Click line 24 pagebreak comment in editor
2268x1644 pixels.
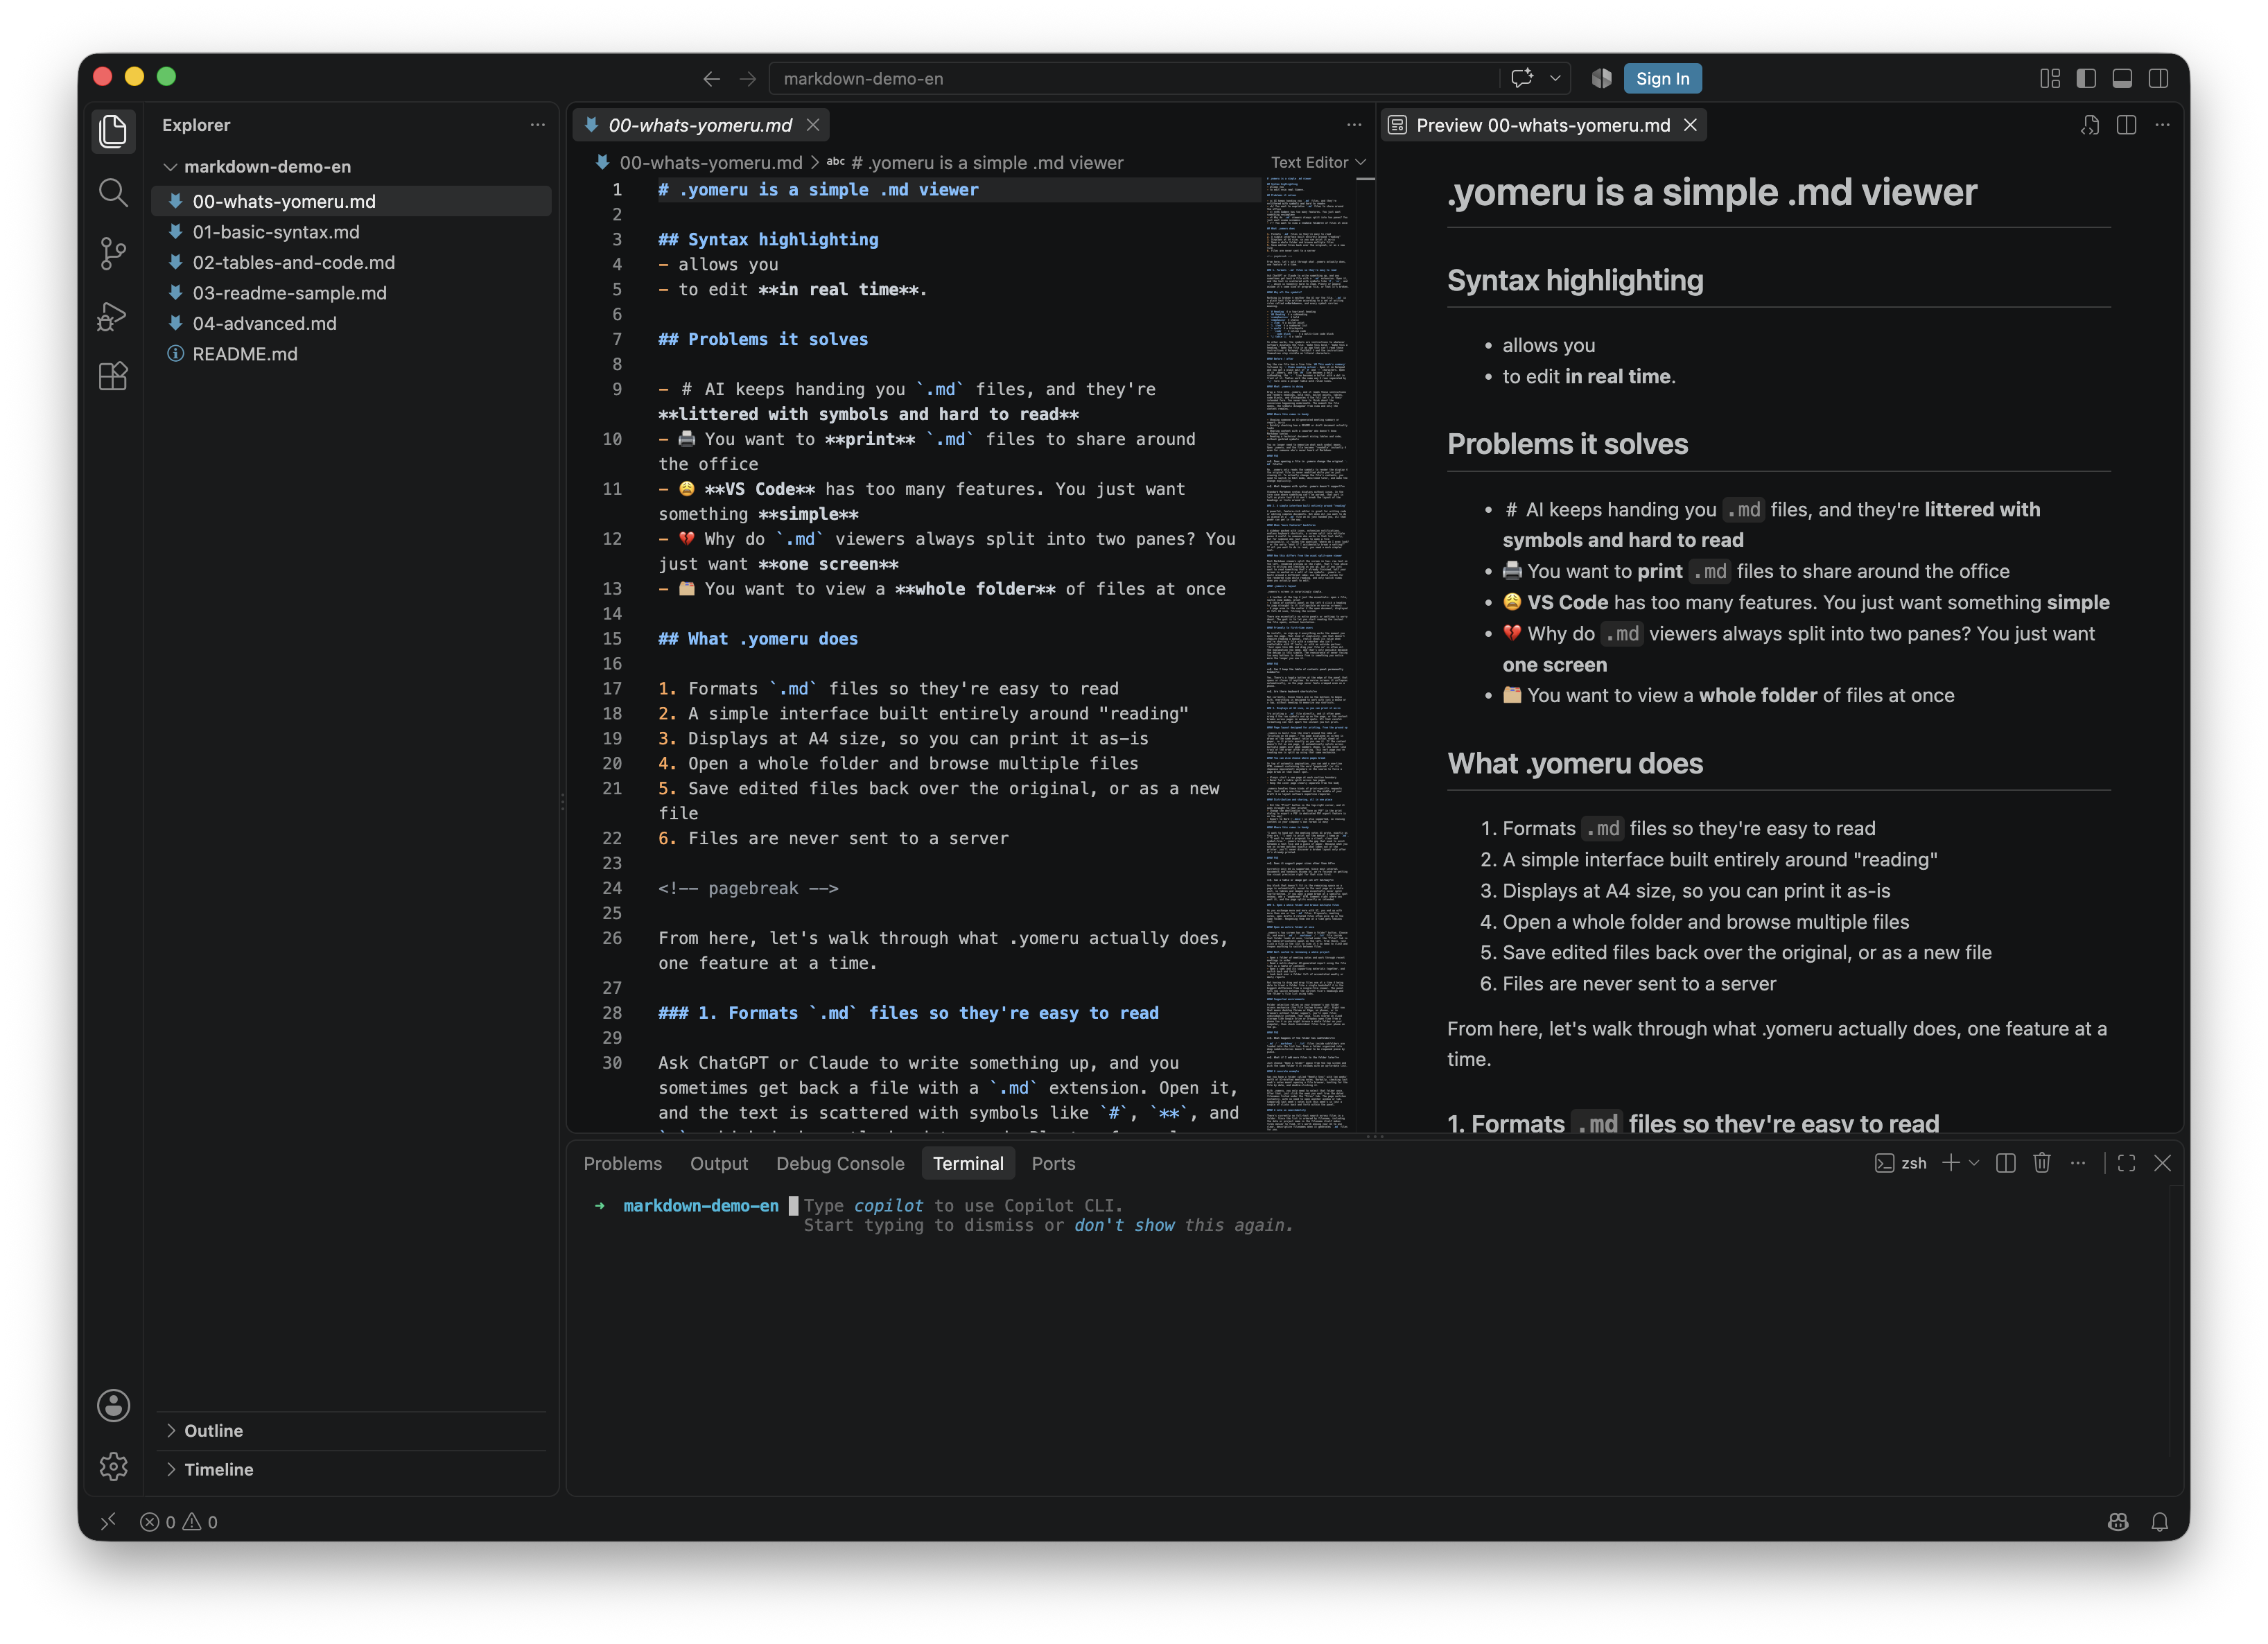(748, 888)
